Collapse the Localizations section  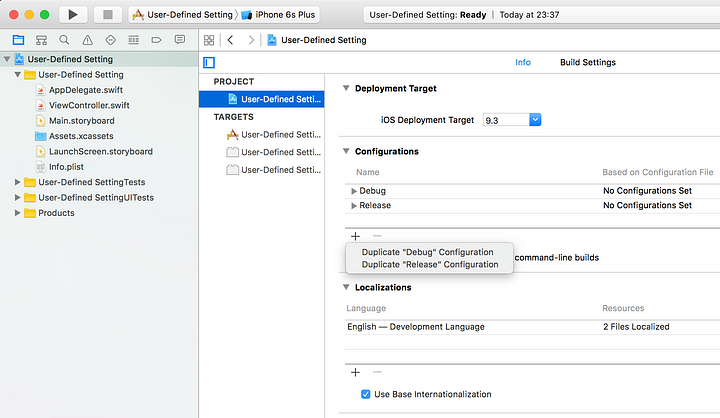click(x=346, y=287)
